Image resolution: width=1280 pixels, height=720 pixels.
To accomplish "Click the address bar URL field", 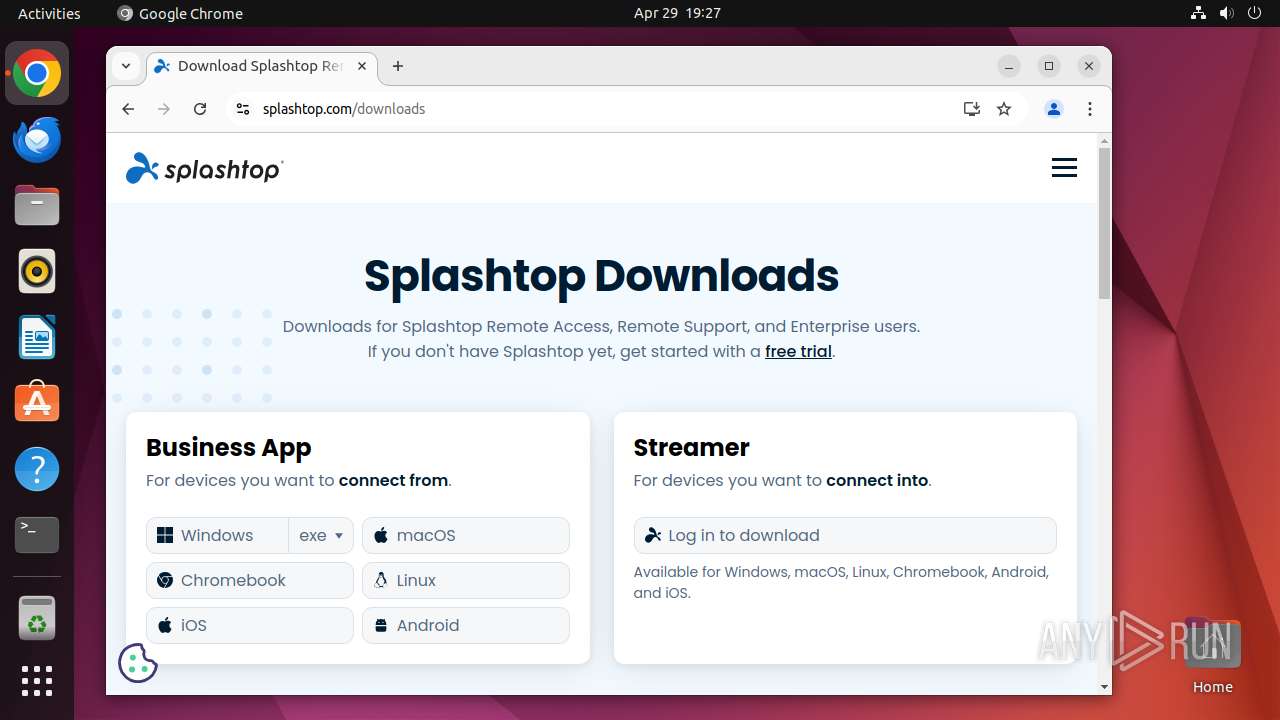I will [600, 109].
